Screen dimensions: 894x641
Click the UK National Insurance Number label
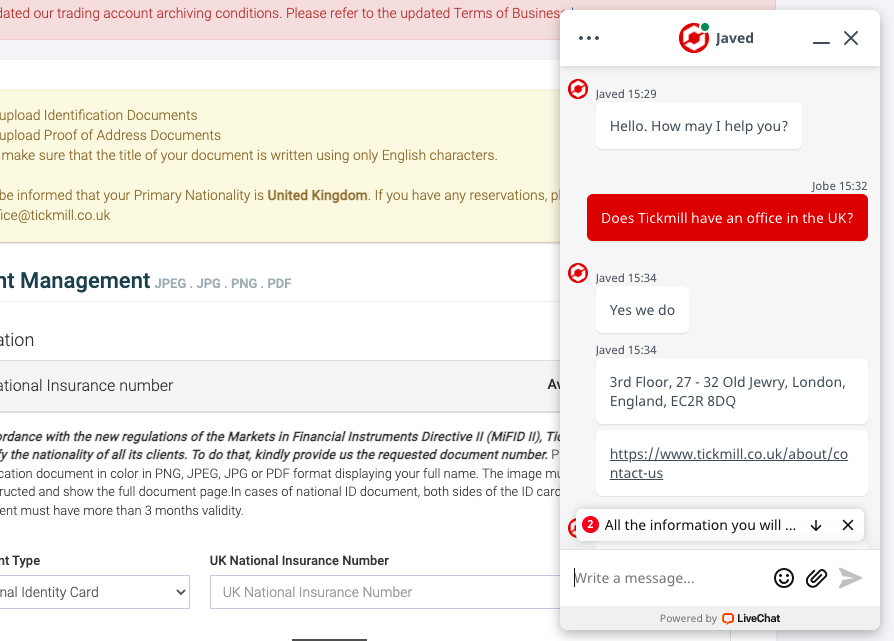tap(299, 561)
